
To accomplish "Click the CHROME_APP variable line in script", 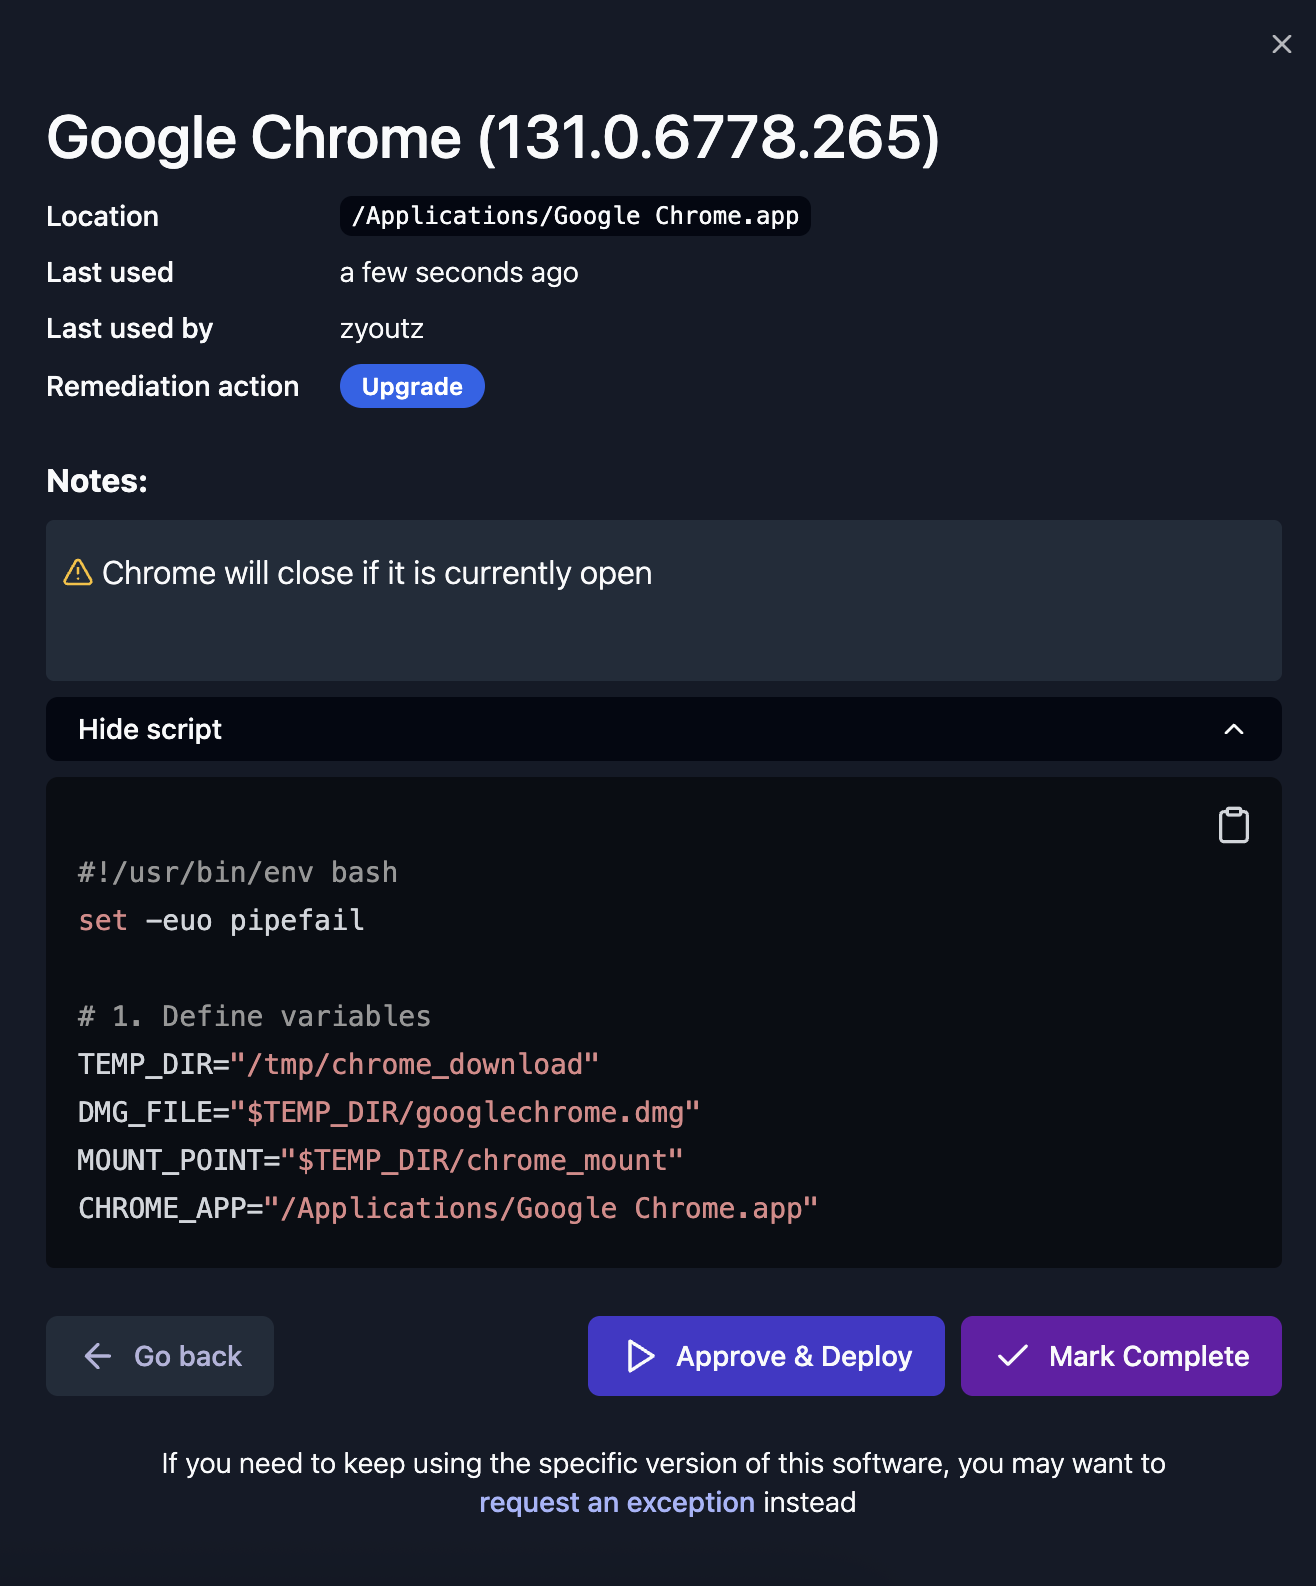I will [x=447, y=1208].
